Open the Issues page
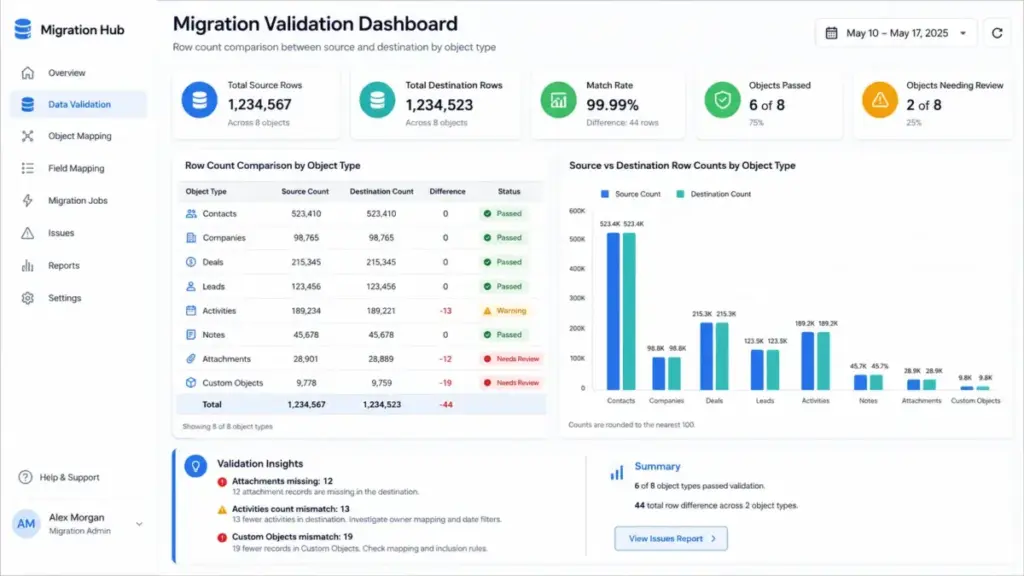Screen dimensions: 1024x576 [x=61, y=232]
